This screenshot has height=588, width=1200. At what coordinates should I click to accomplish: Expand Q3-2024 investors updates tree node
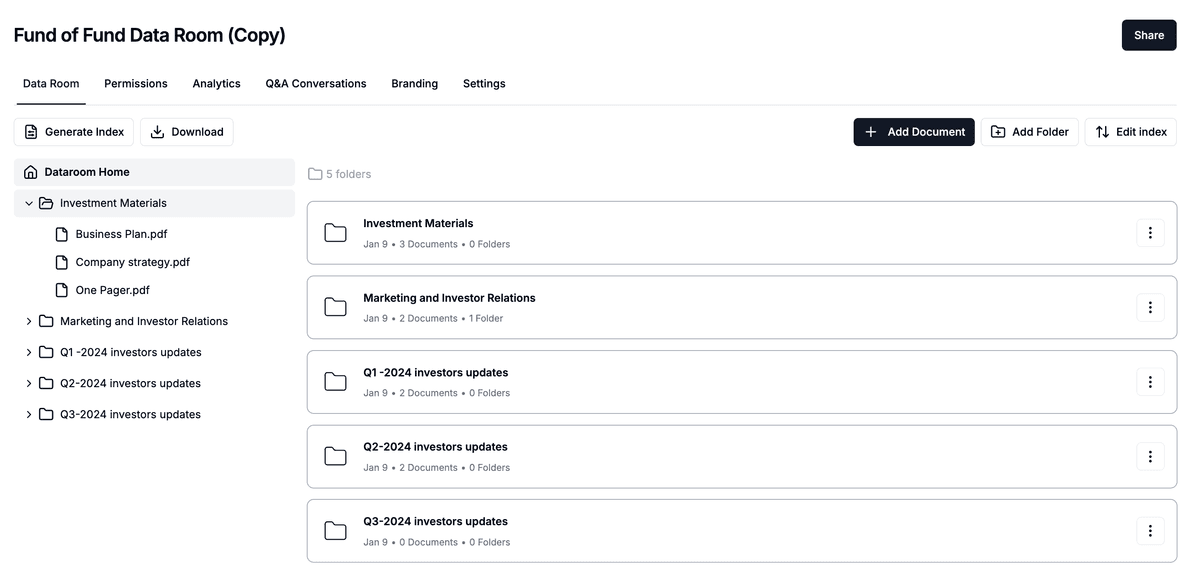(x=29, y=414)
